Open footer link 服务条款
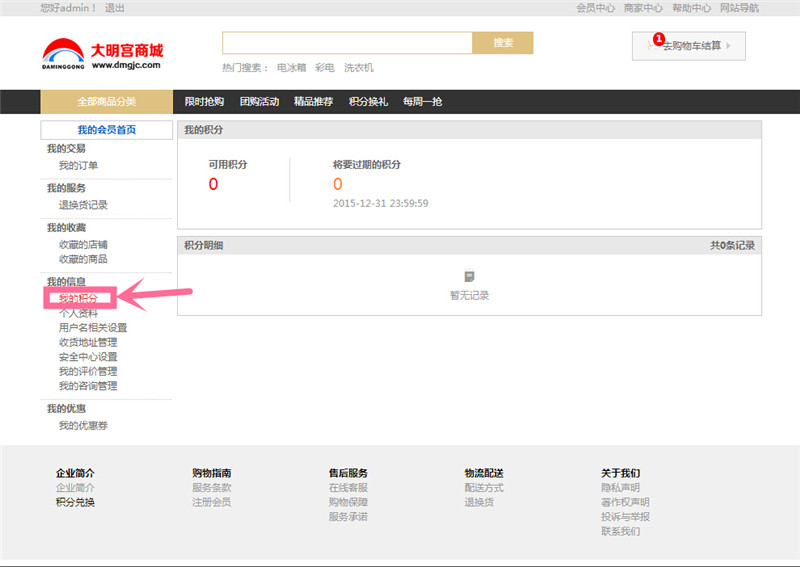 pyautogui.click(x=211, y=487)
